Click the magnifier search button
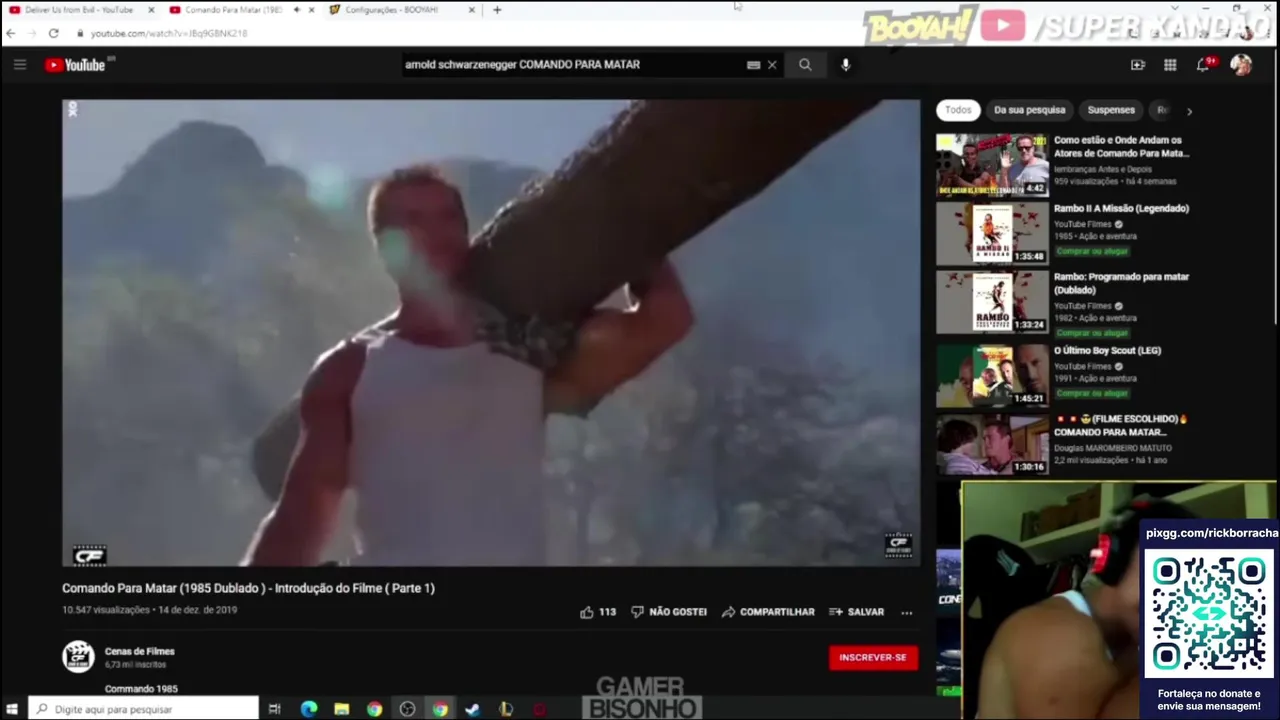The width and height of the screenshot is (1280, 720). (x=805, y=65)
